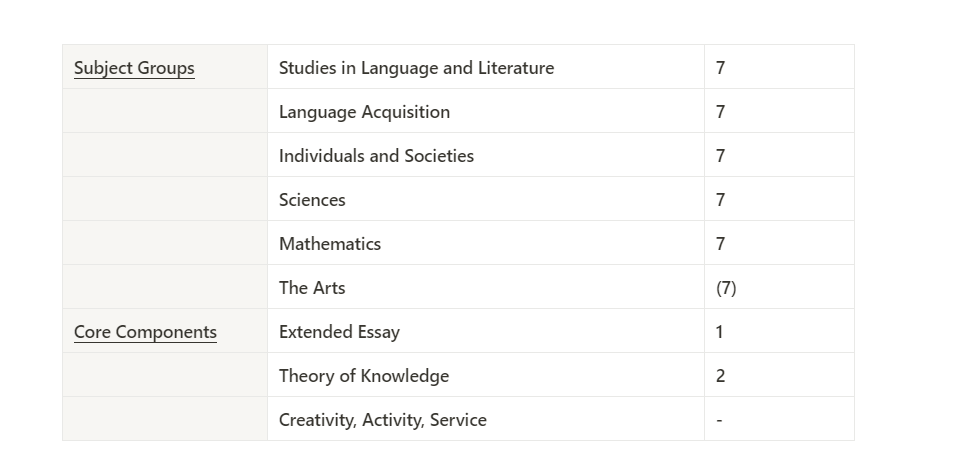Click the Individuals and Societies cell
Viewport: 973px width, 472px height.
tap(486, 155)
